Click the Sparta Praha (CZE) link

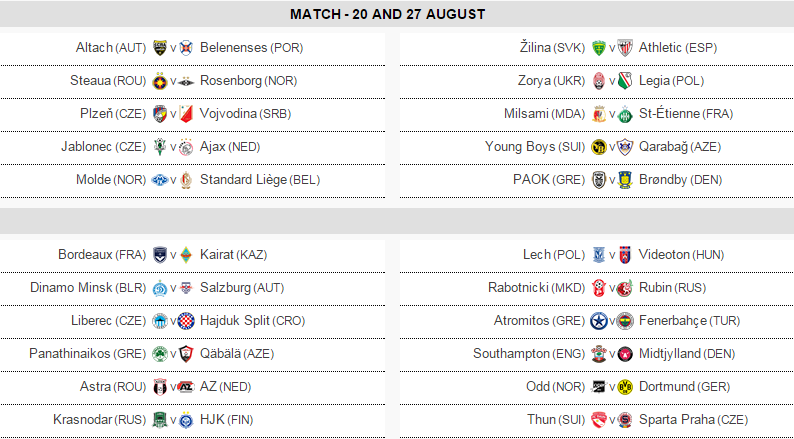pos(686,420)
